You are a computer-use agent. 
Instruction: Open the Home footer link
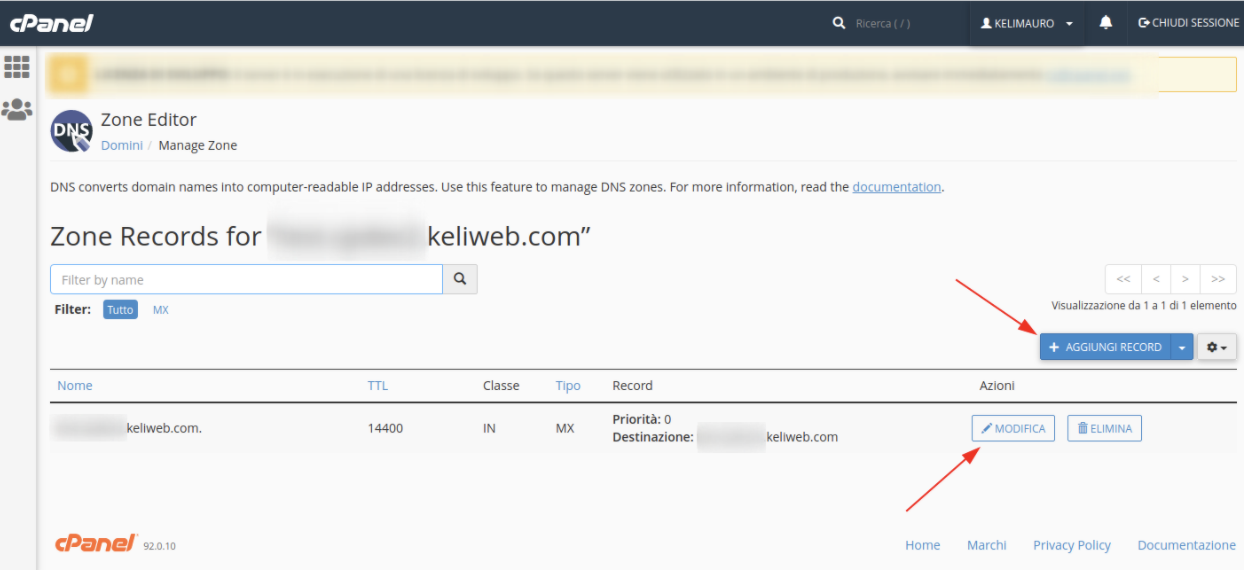(x=922, y=545)
